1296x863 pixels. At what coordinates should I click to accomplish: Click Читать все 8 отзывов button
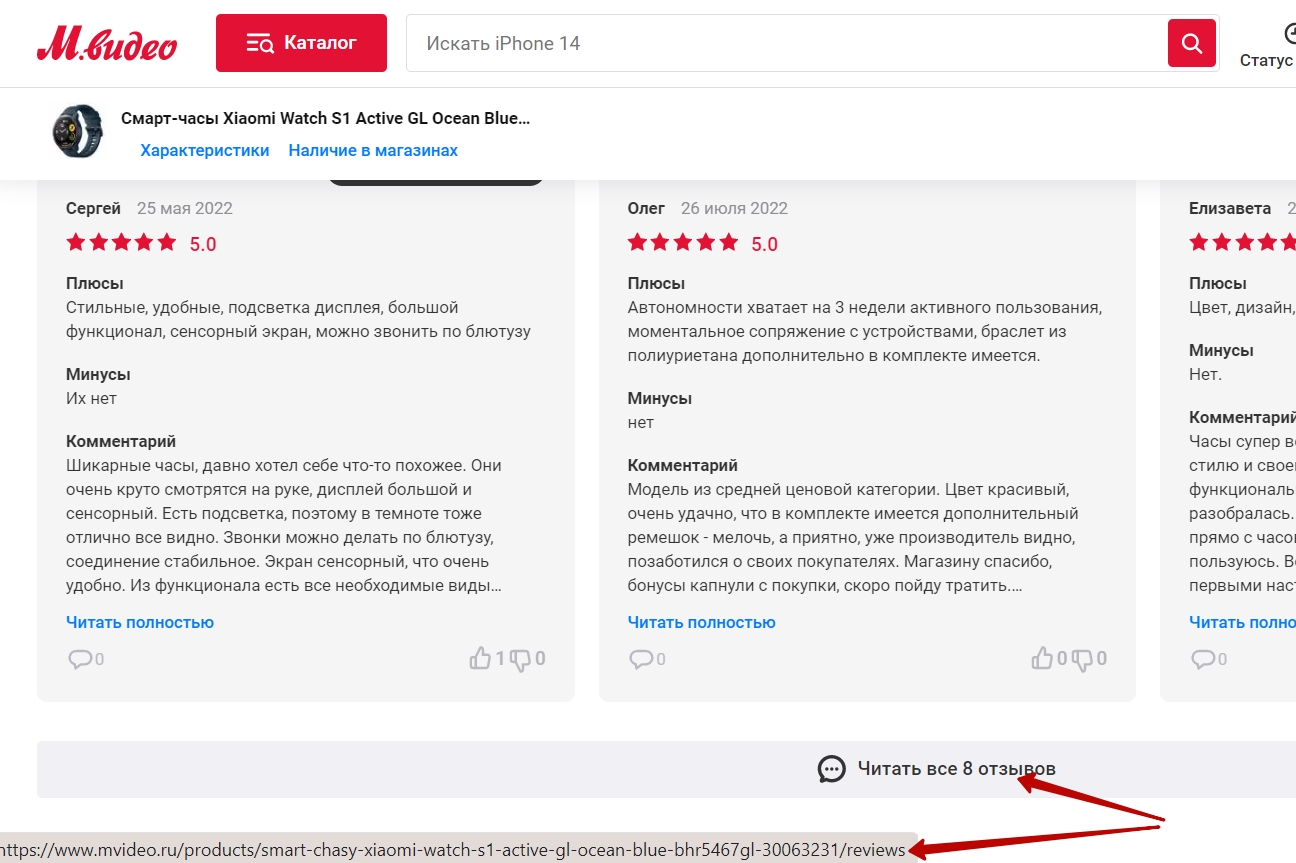[936, 769]
